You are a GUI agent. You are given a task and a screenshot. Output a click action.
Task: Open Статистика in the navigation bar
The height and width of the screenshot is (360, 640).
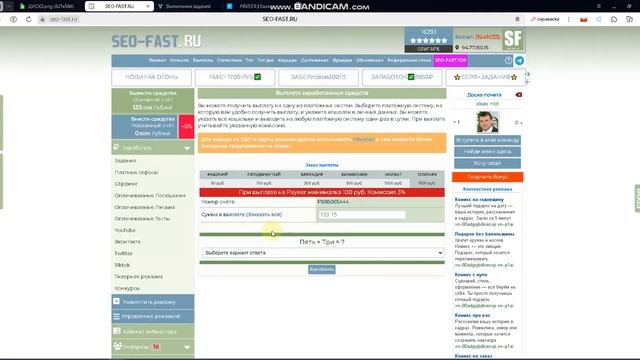tap(229, 60)
